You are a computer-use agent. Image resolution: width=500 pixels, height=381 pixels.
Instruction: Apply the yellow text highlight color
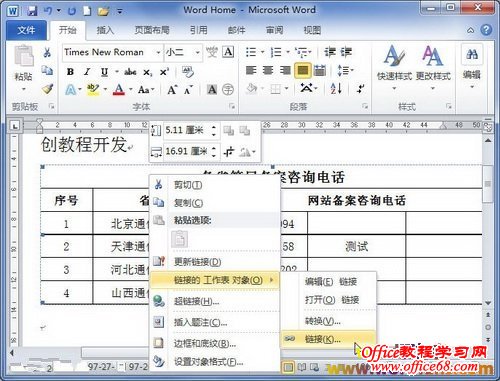click(93, 89)
